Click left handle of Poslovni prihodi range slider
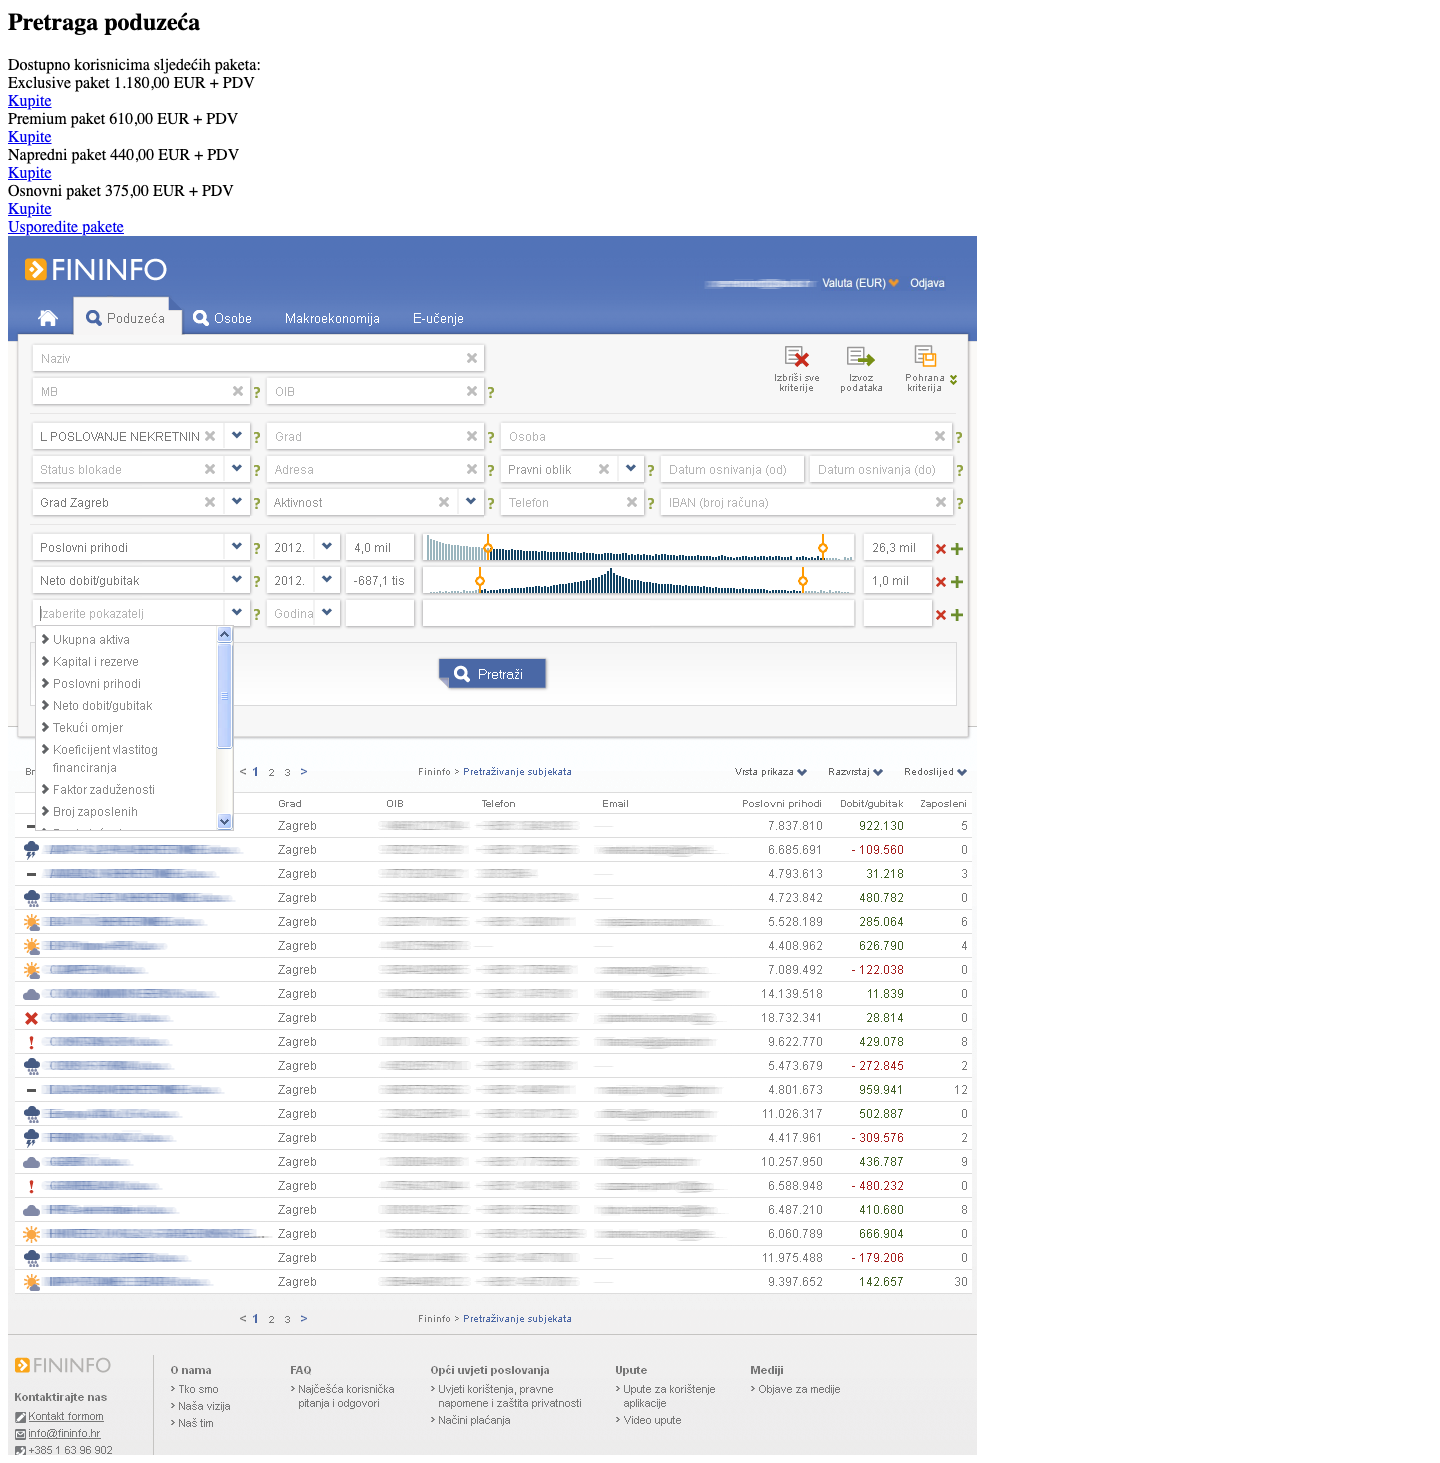The width and height of the screenshot is (1440, 1463). point(488,547)
